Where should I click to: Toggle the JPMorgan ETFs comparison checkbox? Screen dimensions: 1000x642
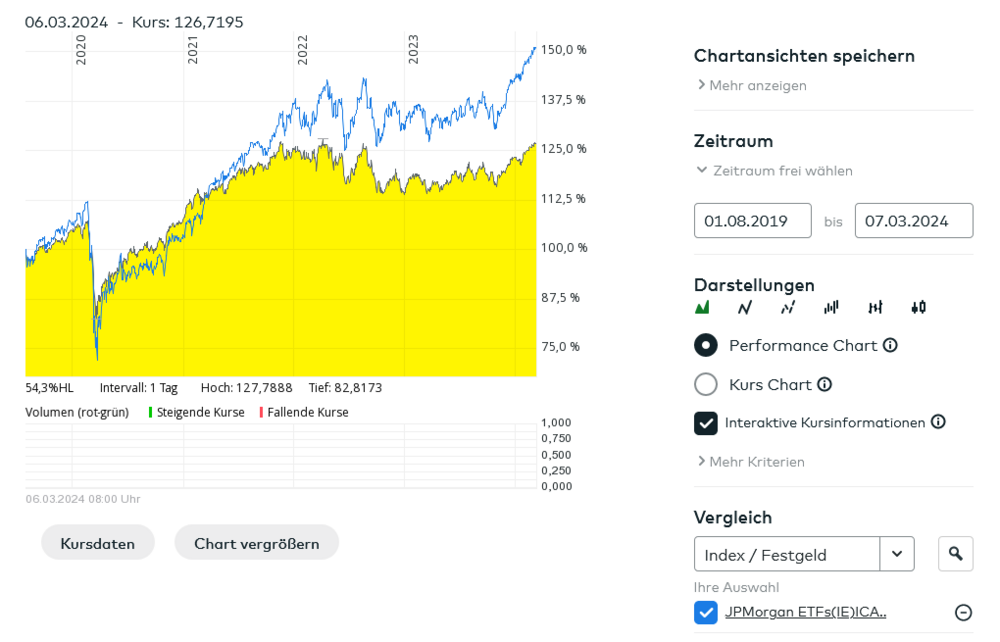point(706,612)
